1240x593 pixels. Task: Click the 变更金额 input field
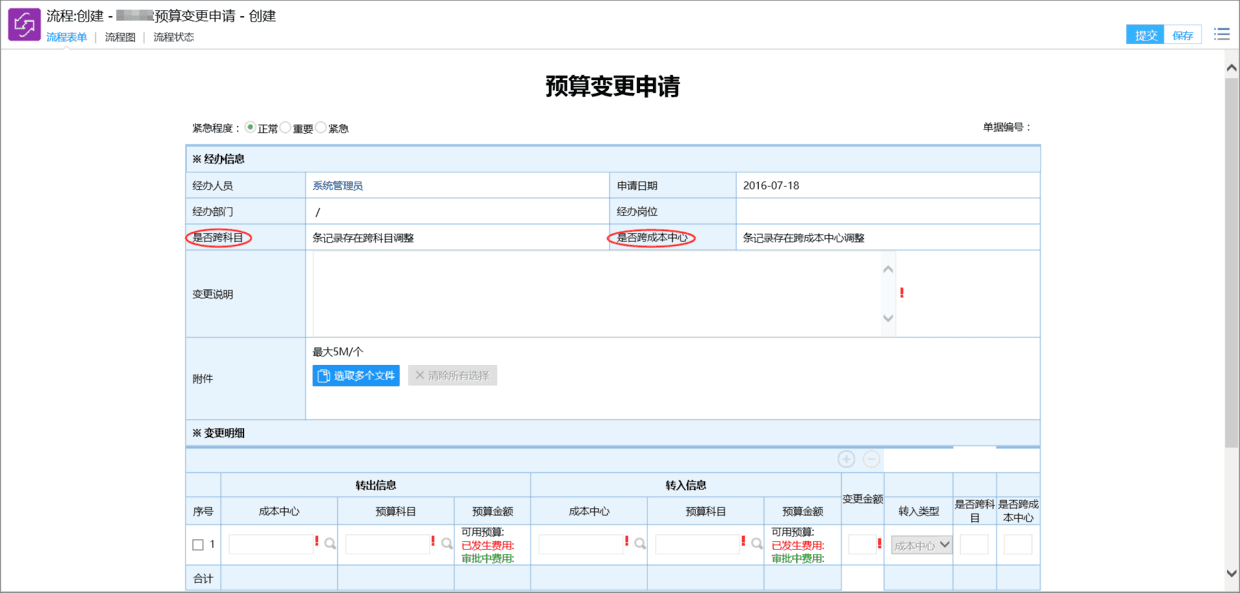click(860, 545)
